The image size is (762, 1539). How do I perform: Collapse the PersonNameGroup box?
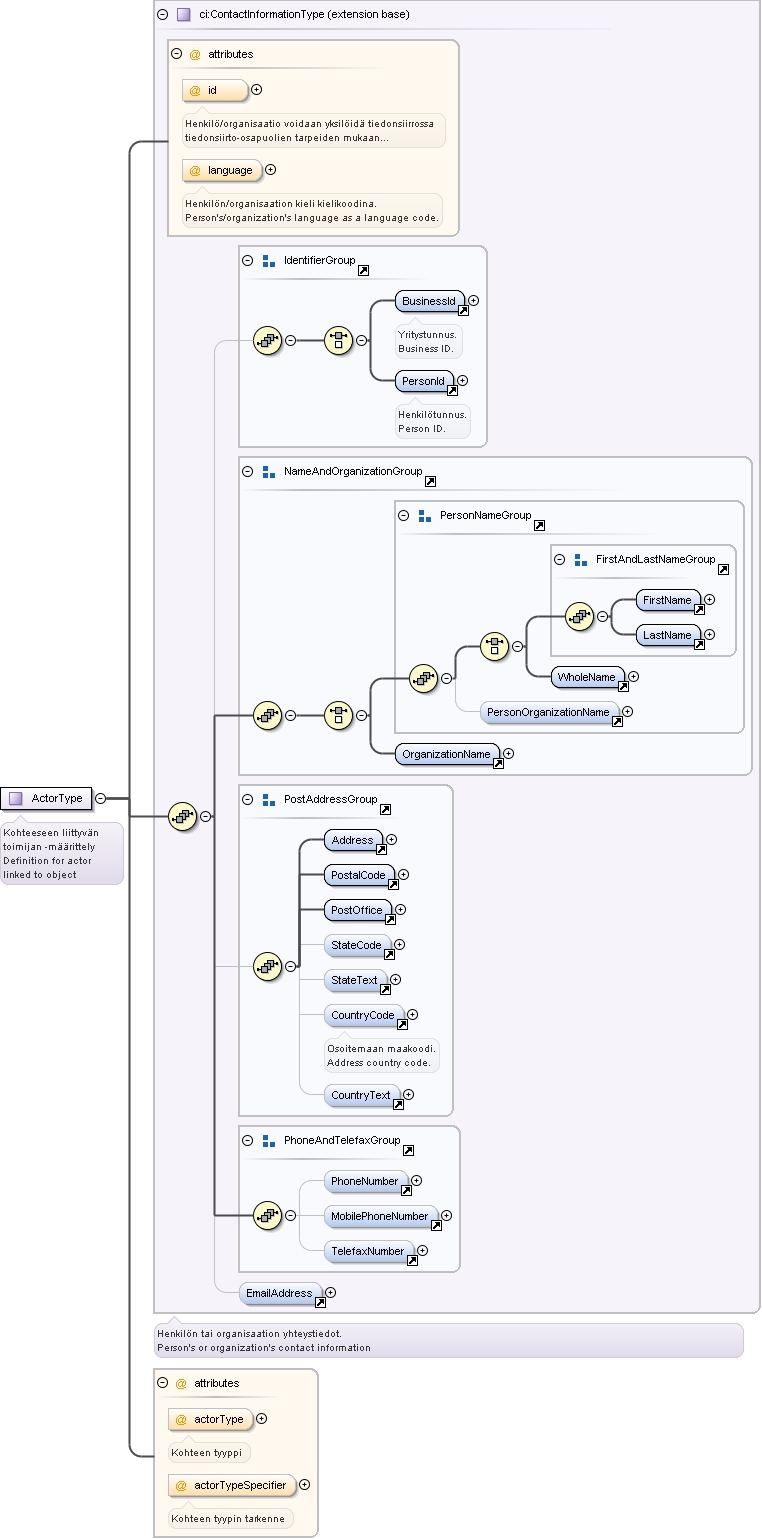pyautogui.click(x=403, y=516)
